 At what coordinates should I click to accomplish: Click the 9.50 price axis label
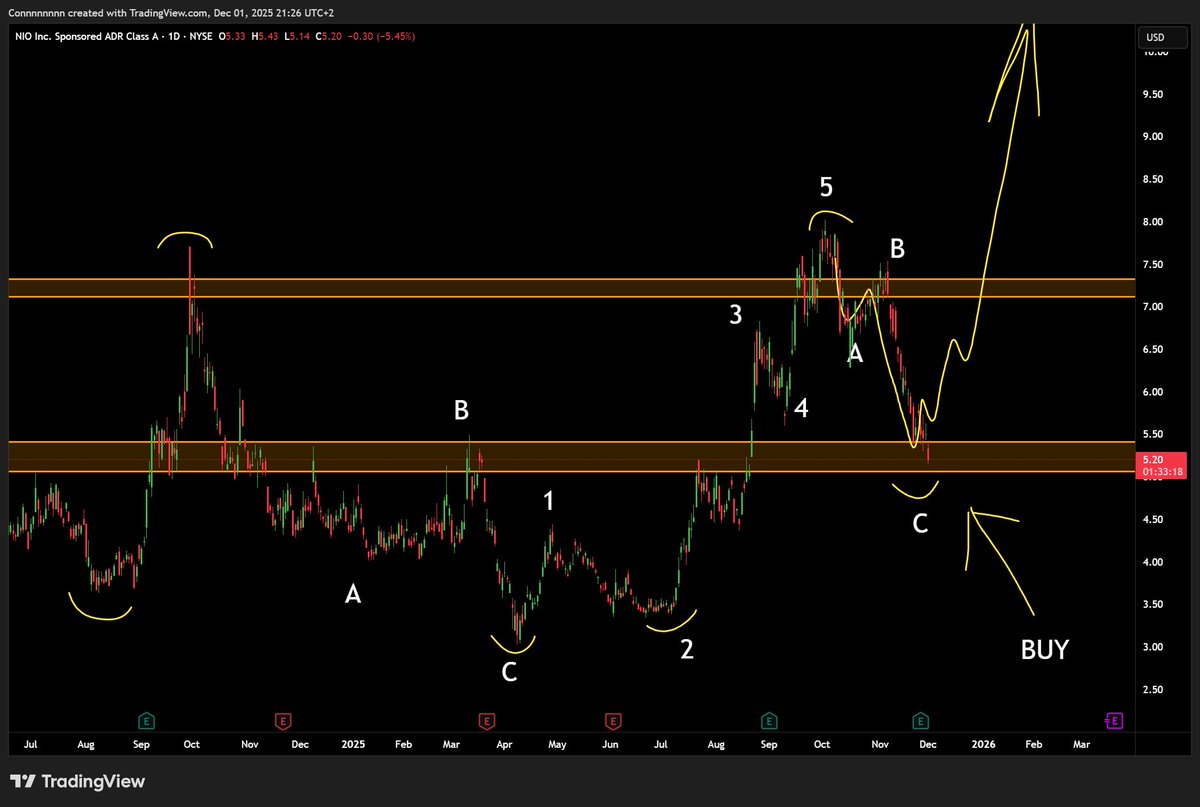[x=1153, y=94]
